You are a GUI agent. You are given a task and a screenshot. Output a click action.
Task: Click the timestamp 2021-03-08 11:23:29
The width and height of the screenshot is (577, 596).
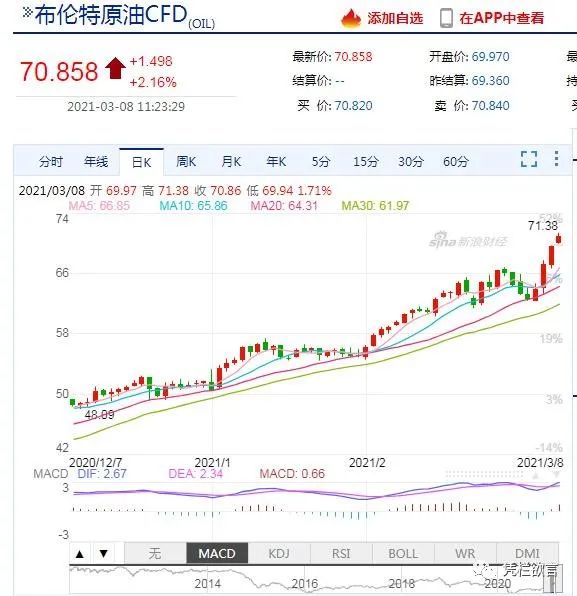(x=126, y=106)
